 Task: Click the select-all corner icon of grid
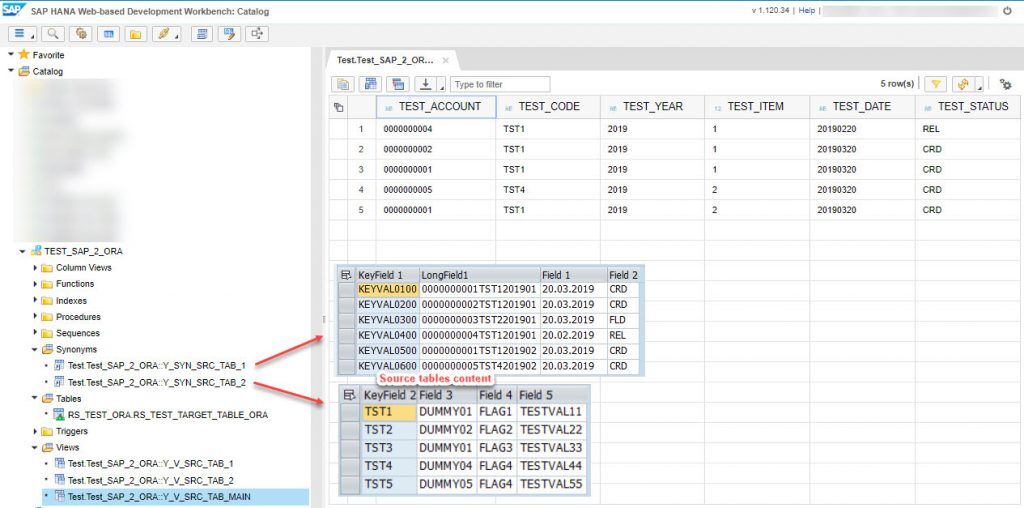[x=338, y=107]
